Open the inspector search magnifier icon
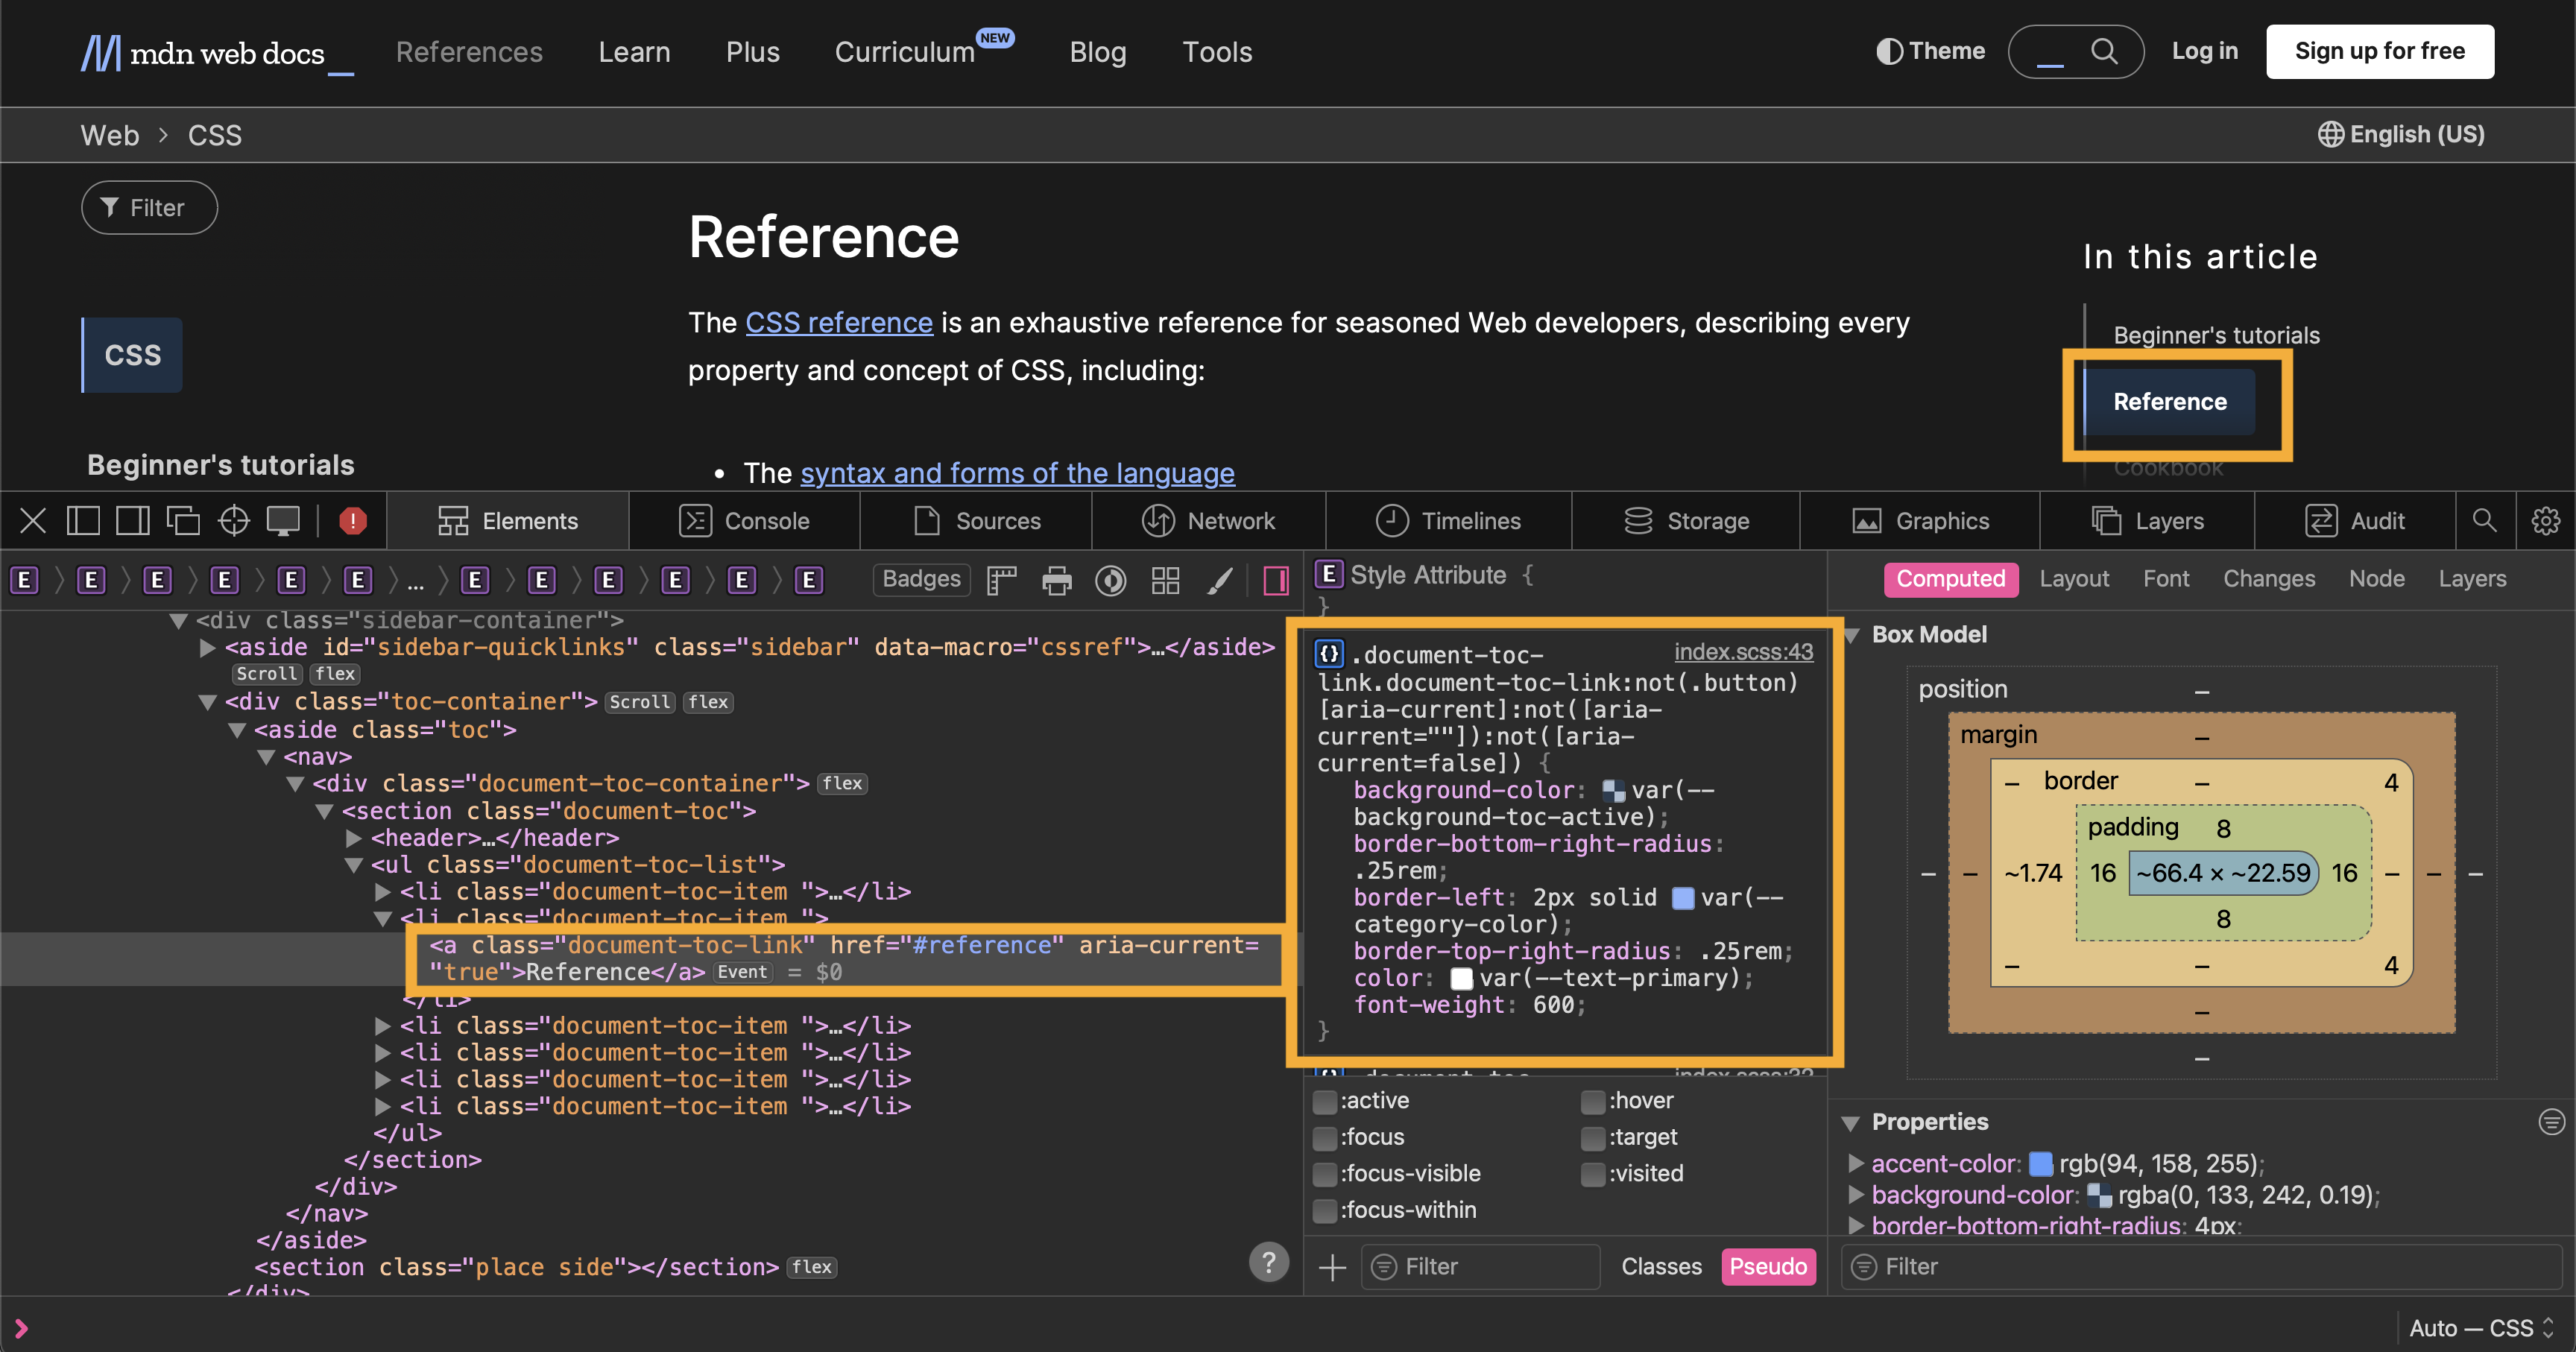2576x1352 pixels. click(x=2485, y=520)
